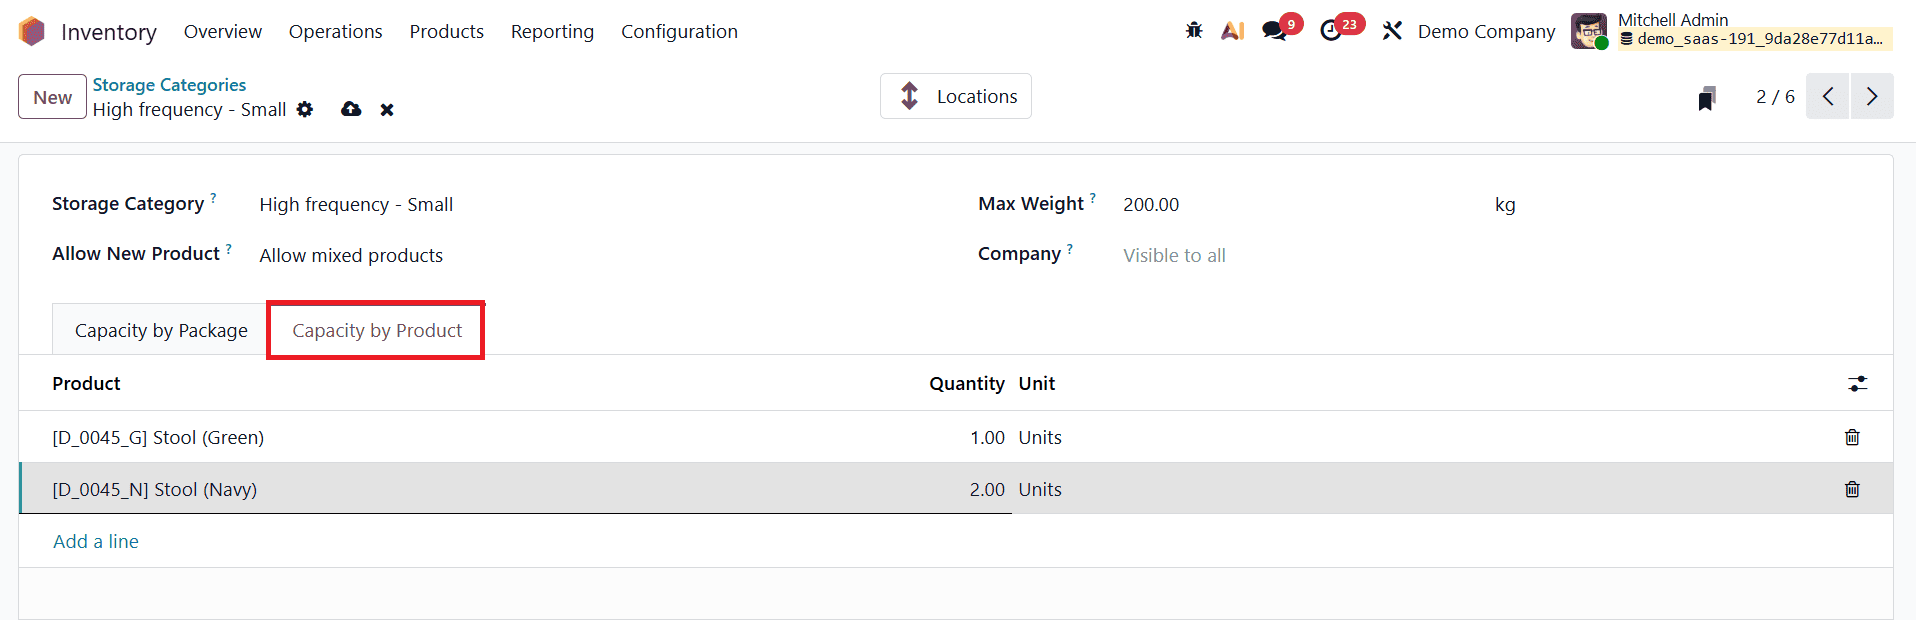Launch the AI assistant icon
This screenshot has height=620, width=1916.
pos(1232,30)
